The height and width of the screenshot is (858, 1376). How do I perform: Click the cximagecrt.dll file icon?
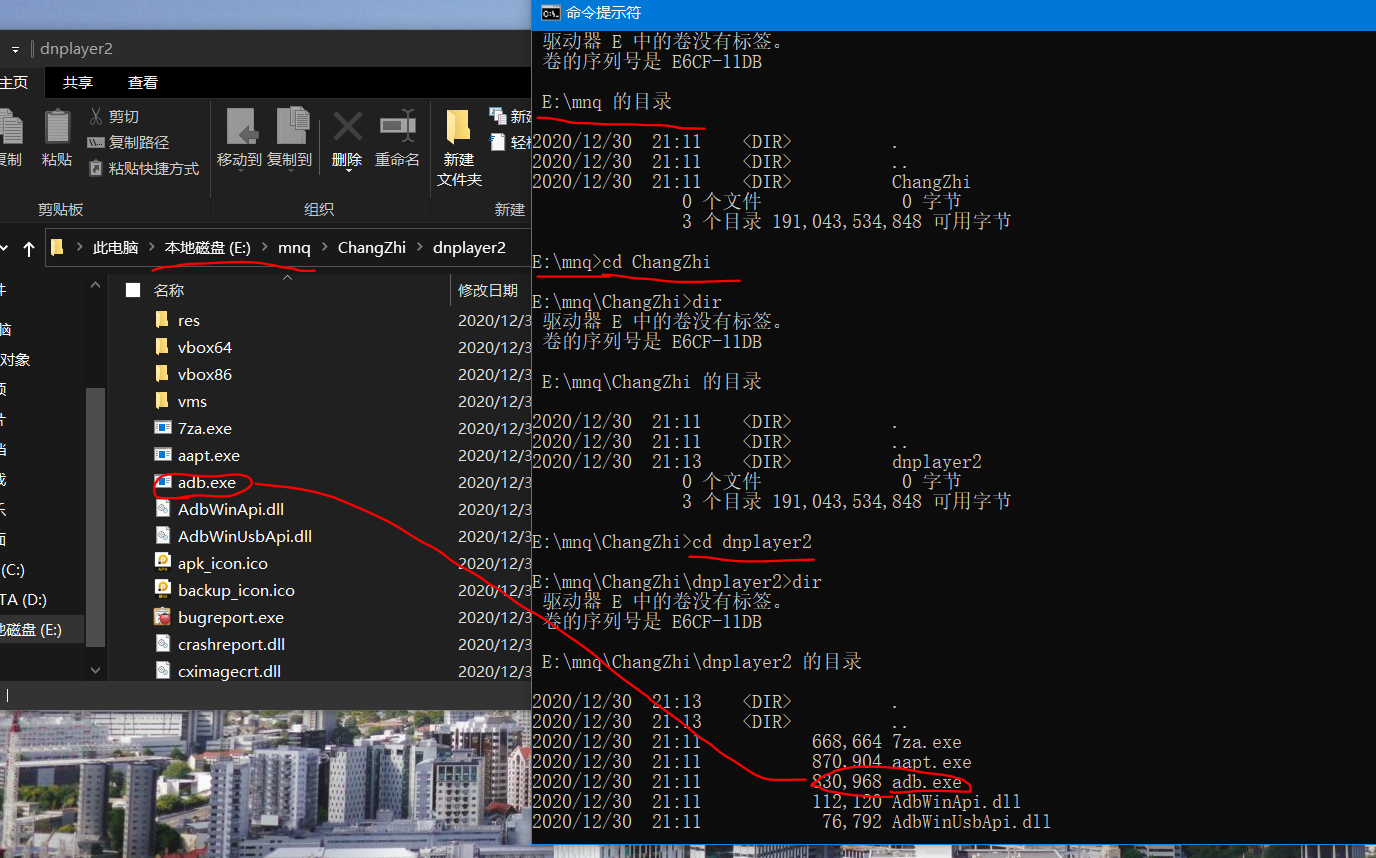point(162,671)
